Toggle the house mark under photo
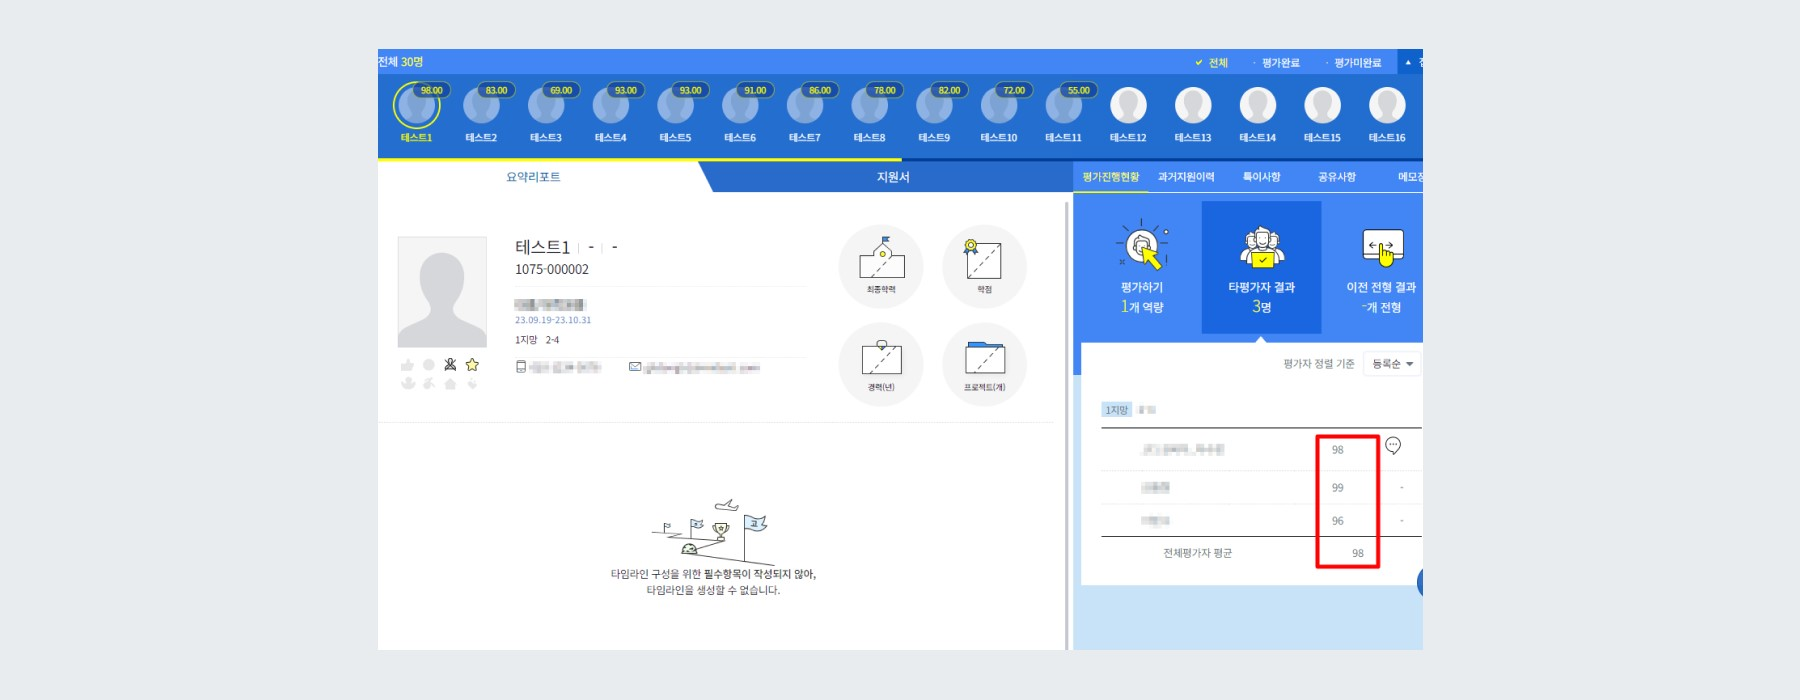1800x700 pixels. point(450,383)
